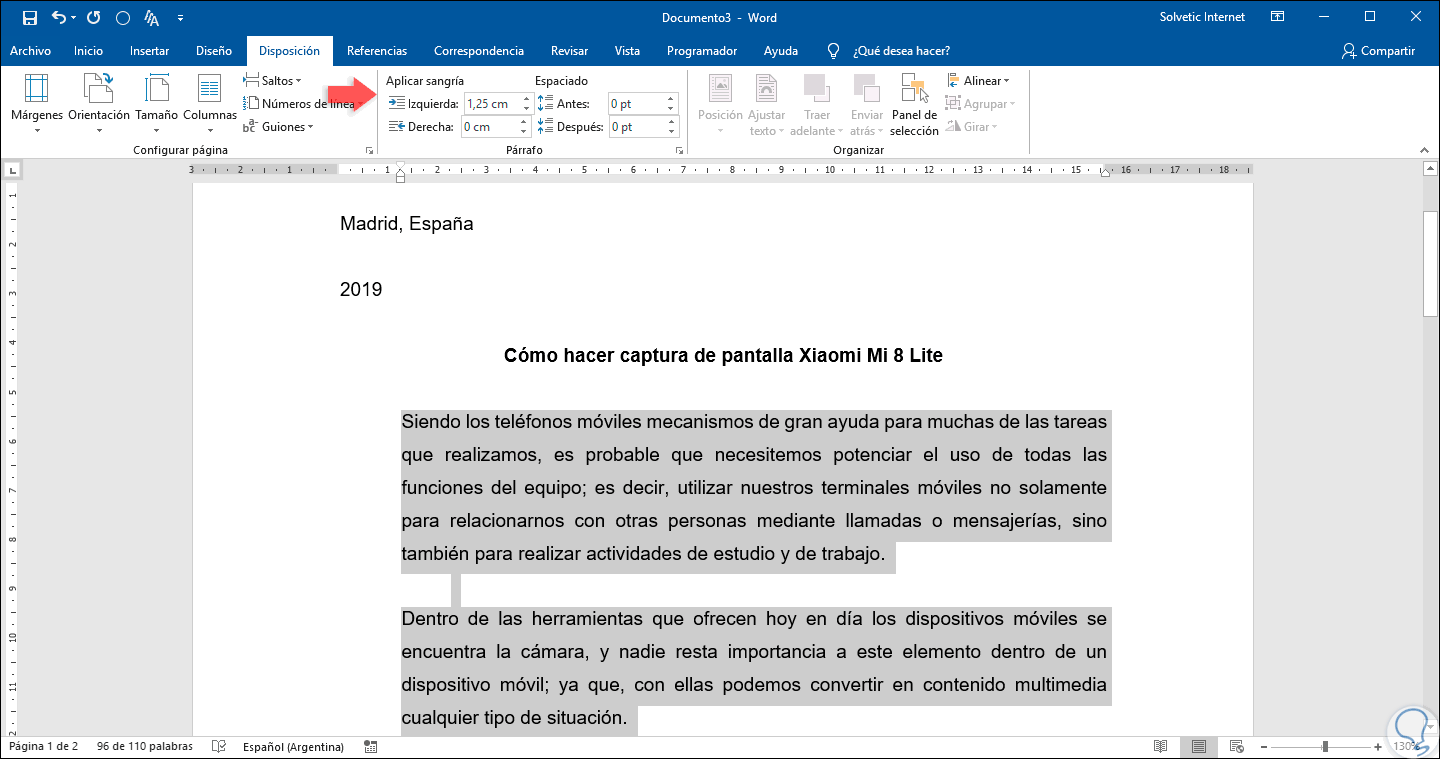Viewport: 1440px width, 759px height.
Task: Switch to the Referencias tab
Action: (x=377, y=51)
